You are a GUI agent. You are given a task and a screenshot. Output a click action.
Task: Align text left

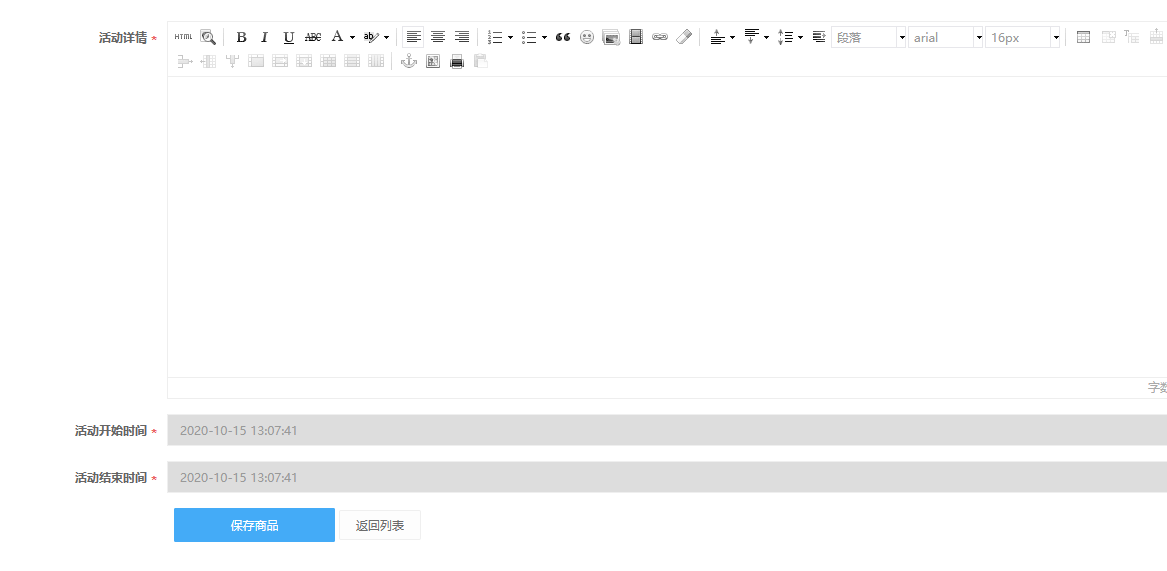(414, 36)
